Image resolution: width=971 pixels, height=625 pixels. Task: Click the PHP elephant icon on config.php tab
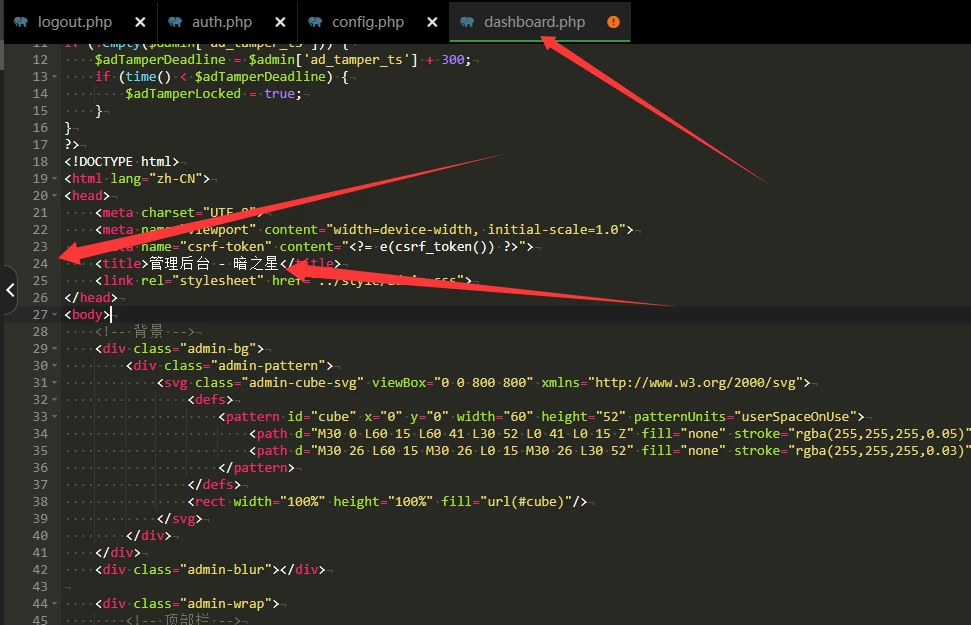315,22
